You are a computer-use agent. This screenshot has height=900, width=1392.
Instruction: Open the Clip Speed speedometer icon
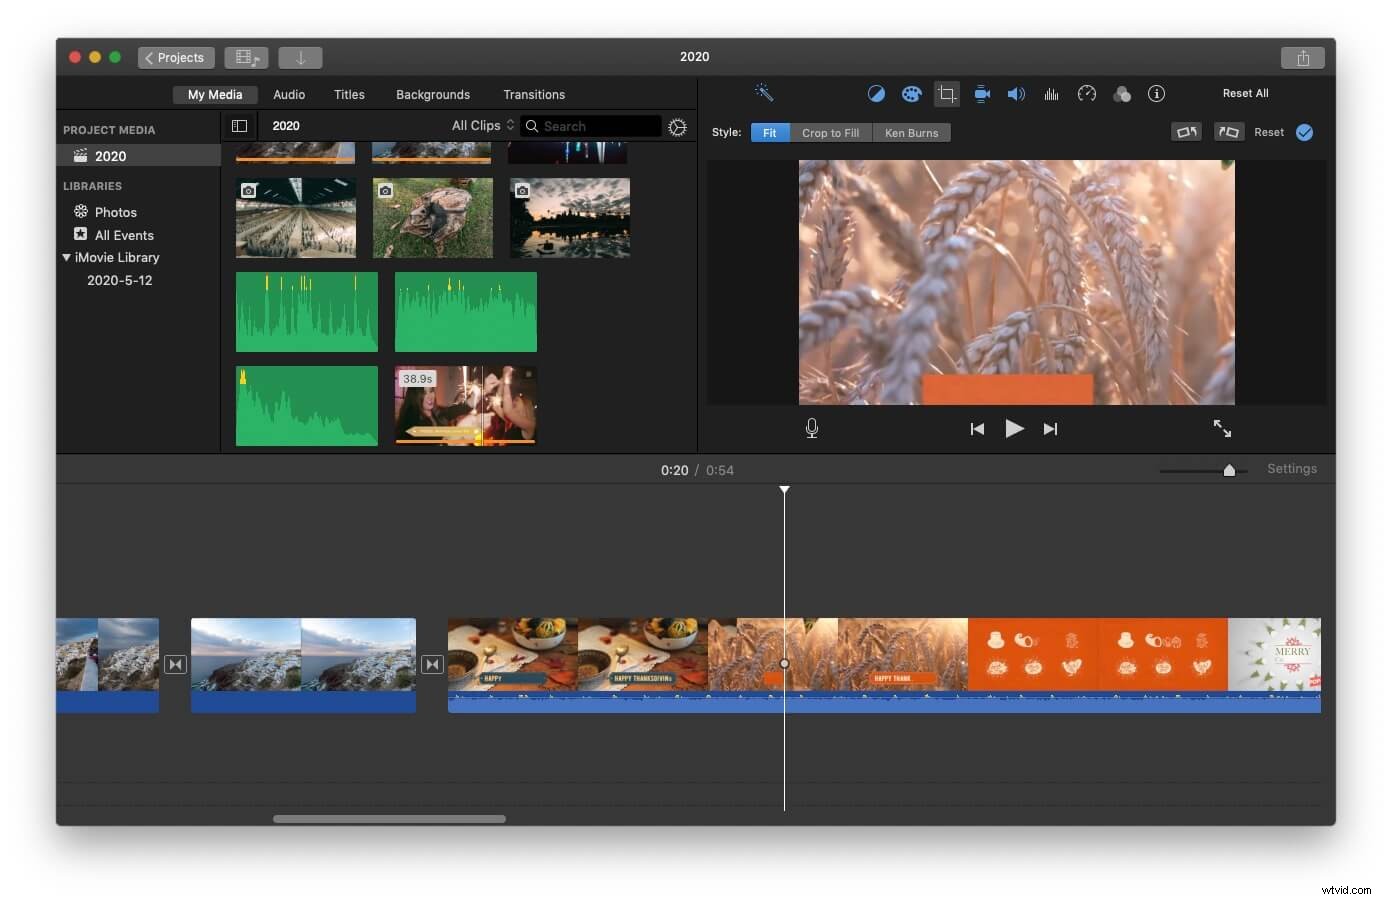1086,93
